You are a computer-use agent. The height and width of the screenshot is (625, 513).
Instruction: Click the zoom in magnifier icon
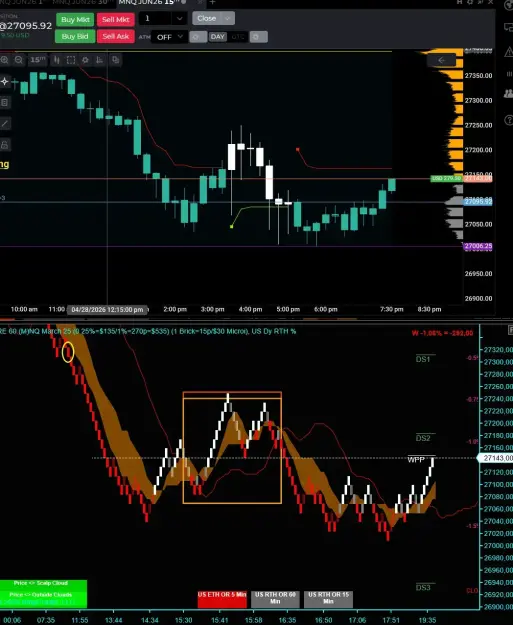click(4, 60)
